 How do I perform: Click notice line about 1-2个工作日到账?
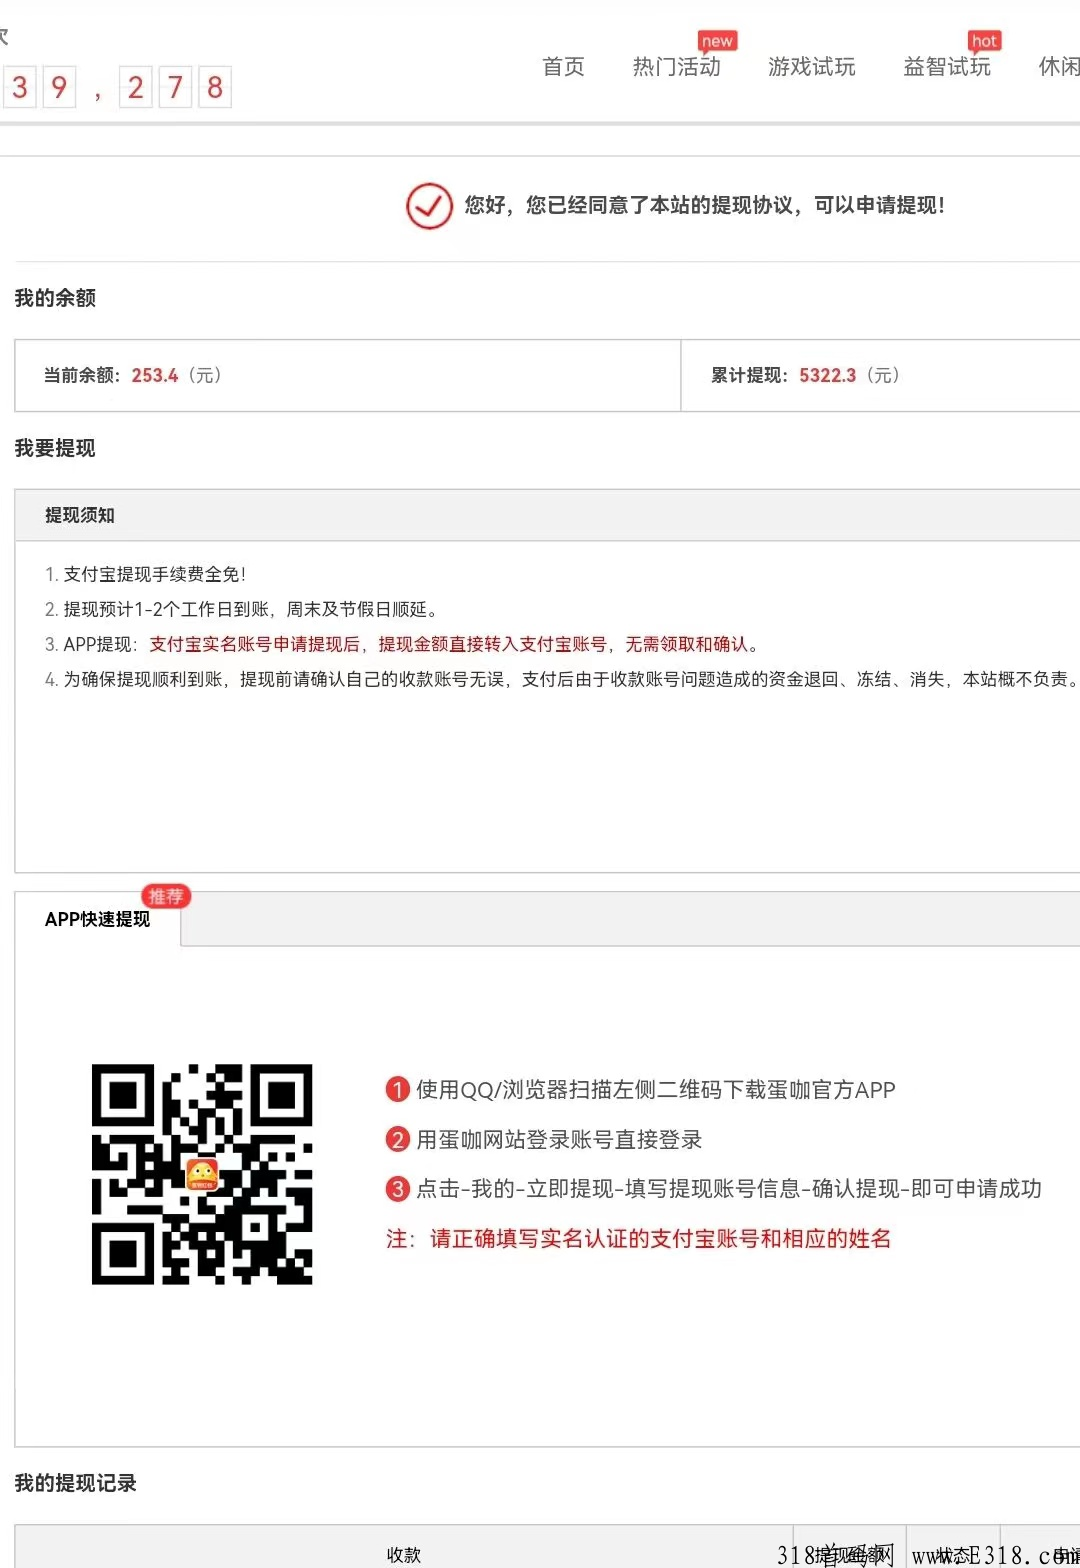[x=241, y=609]
